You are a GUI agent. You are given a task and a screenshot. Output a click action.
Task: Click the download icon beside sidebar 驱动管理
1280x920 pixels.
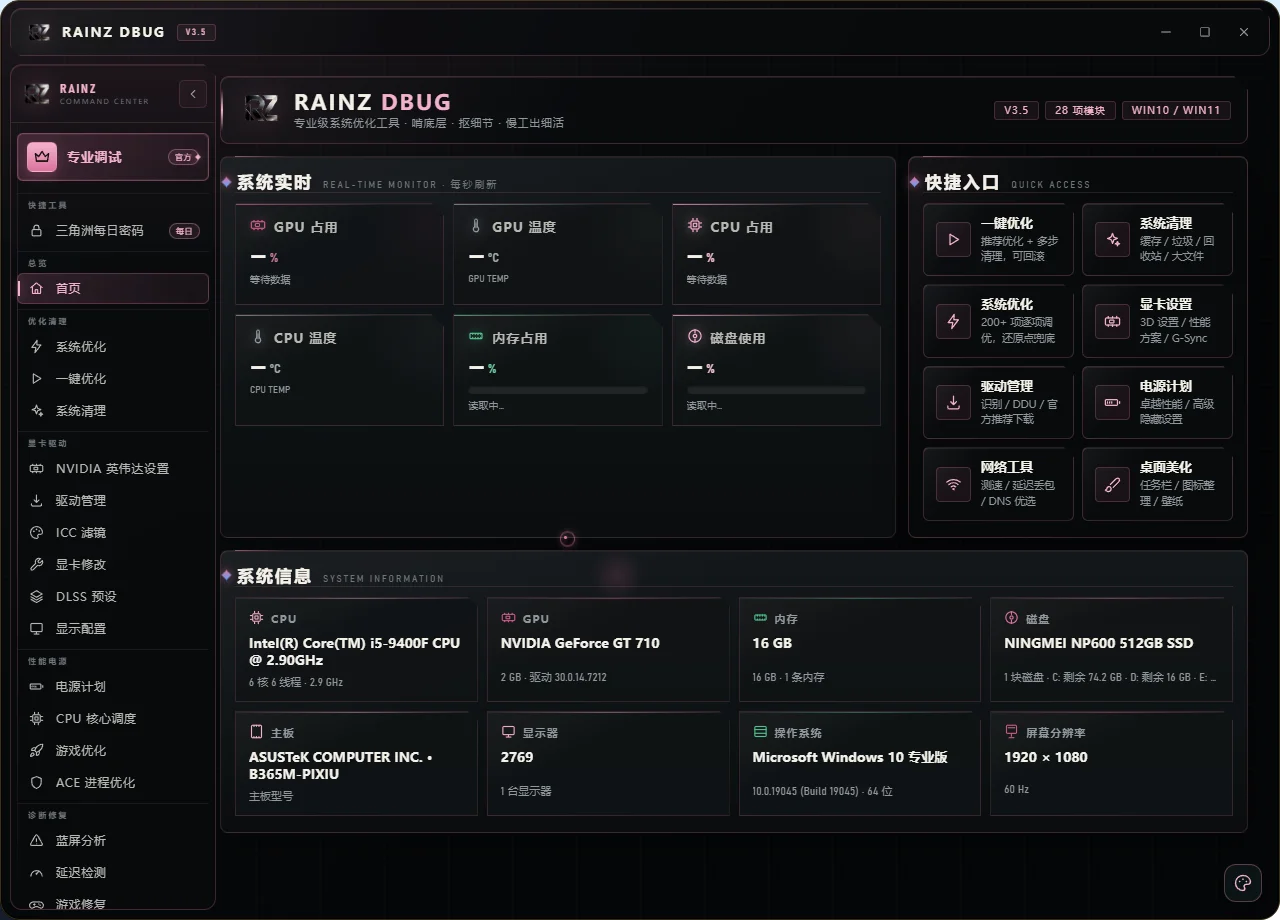(37, 500)
